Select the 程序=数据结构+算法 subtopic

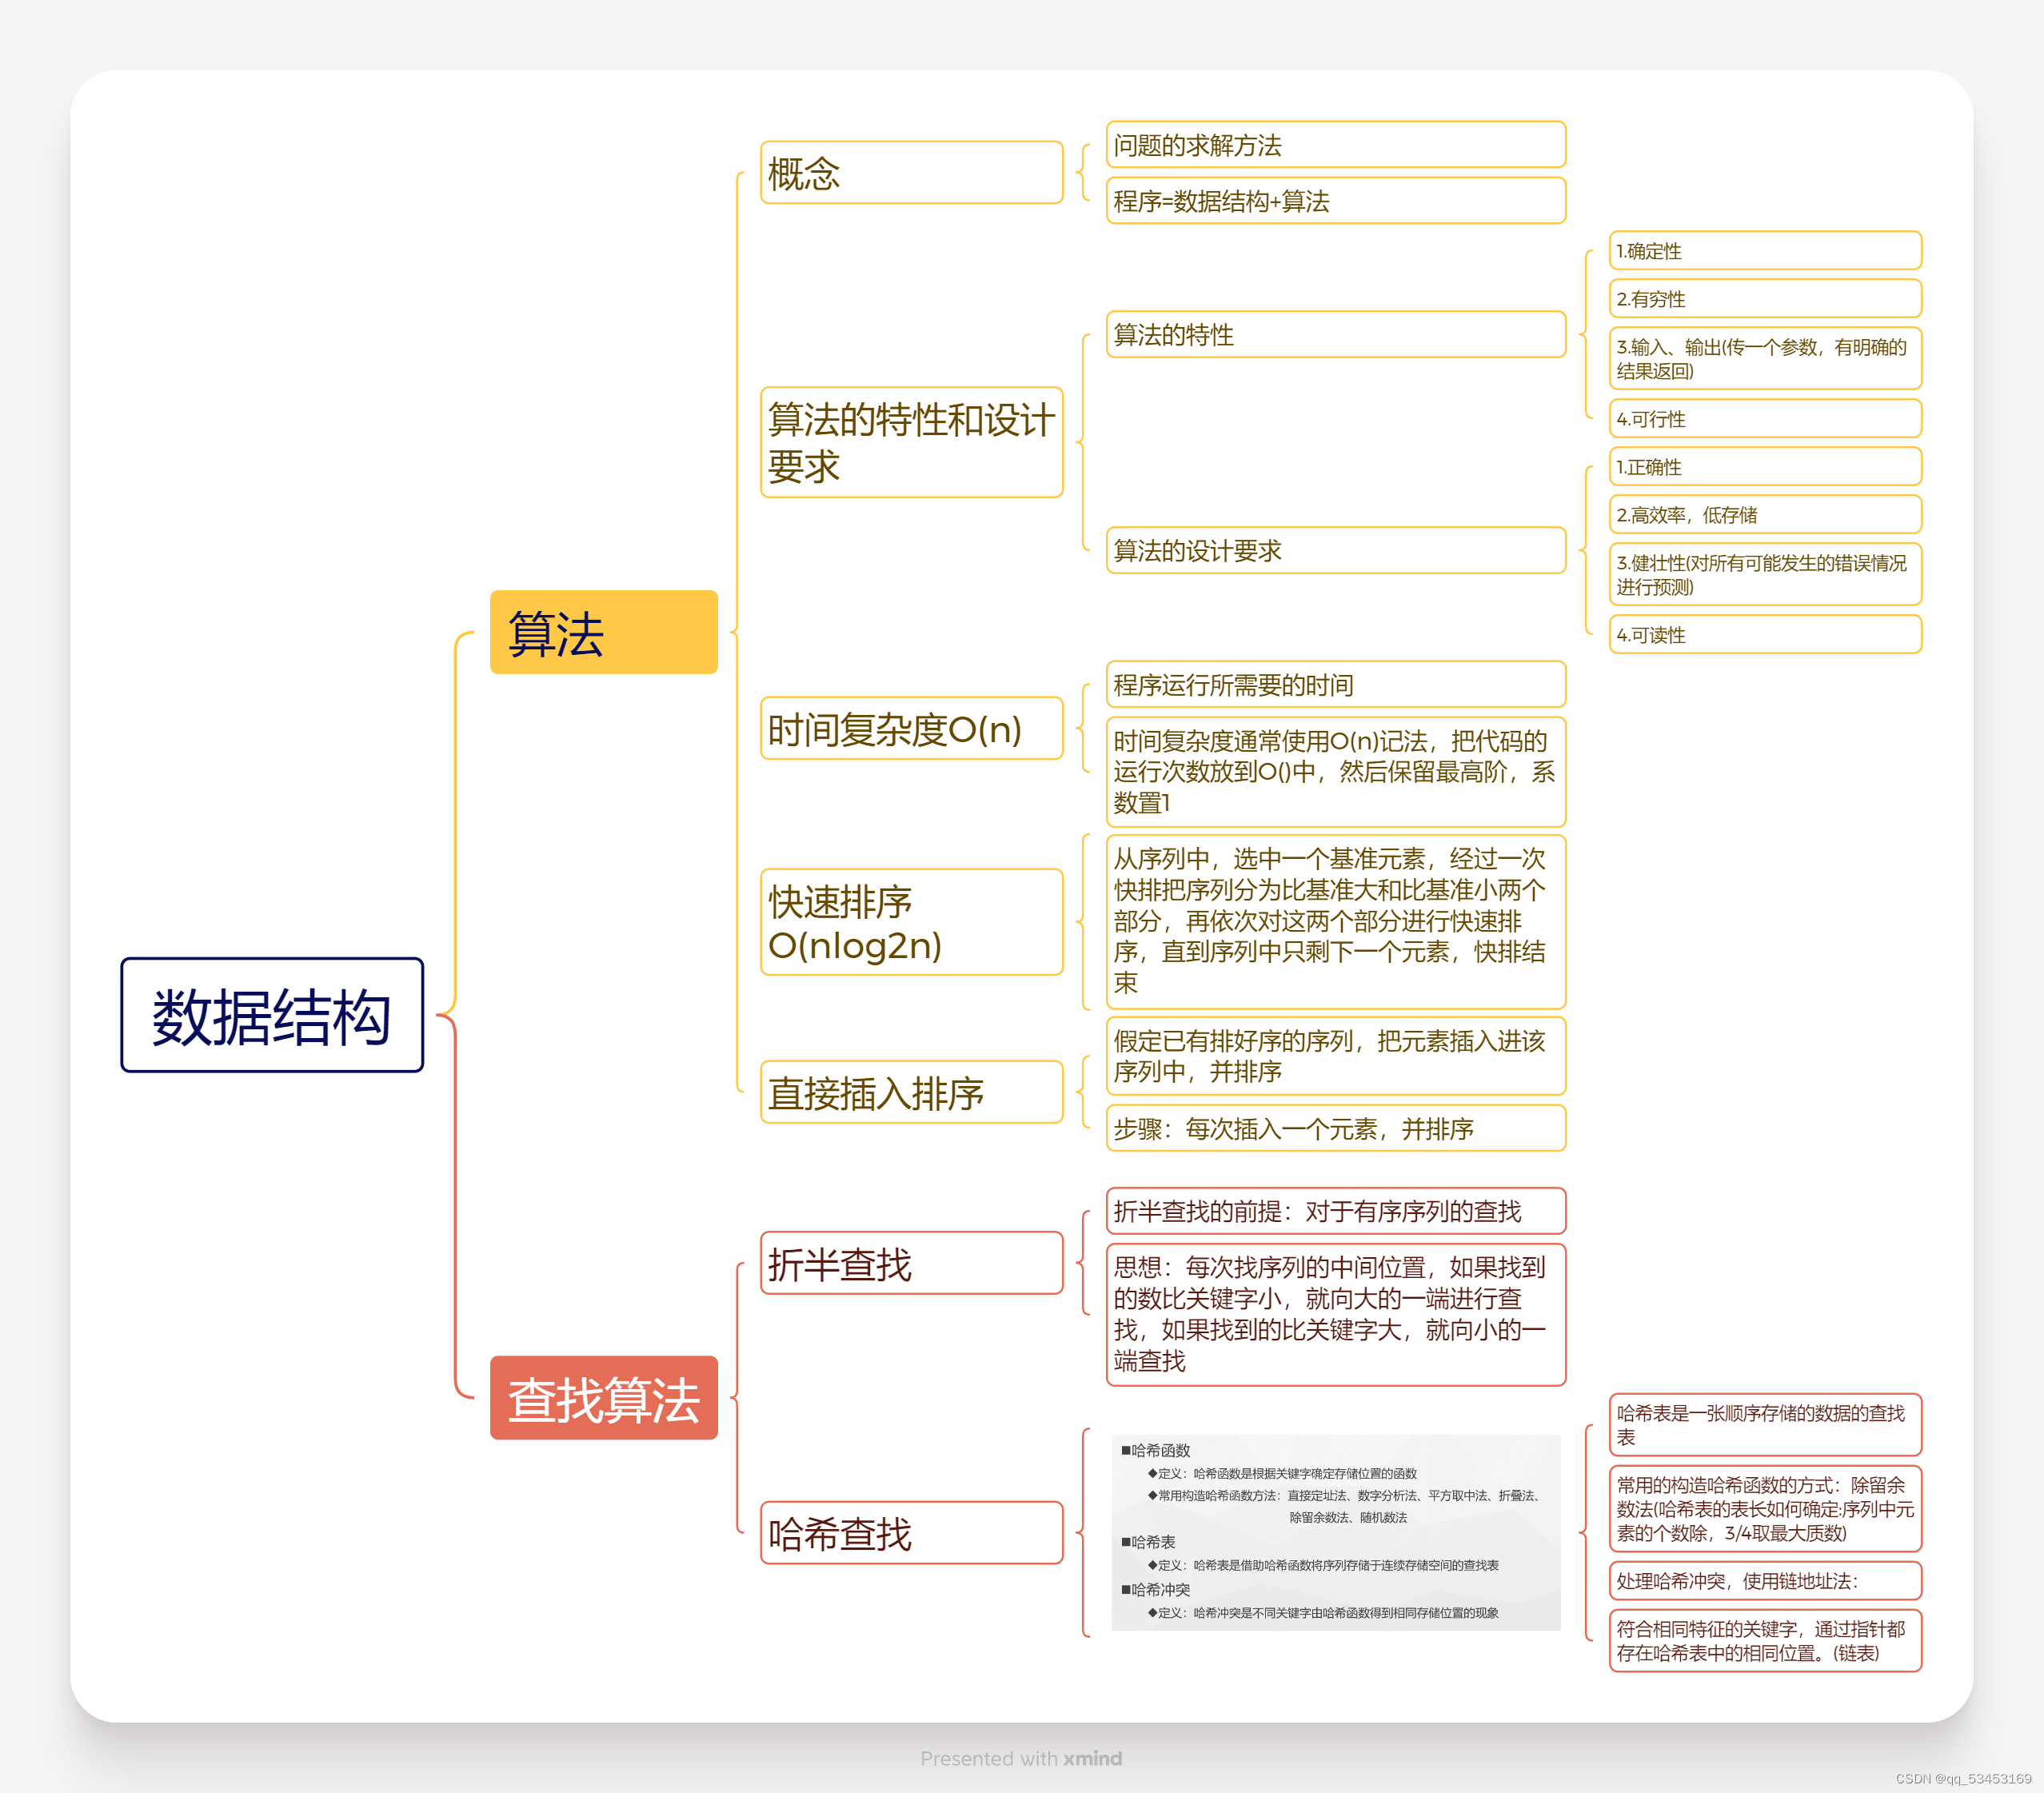1335,201
